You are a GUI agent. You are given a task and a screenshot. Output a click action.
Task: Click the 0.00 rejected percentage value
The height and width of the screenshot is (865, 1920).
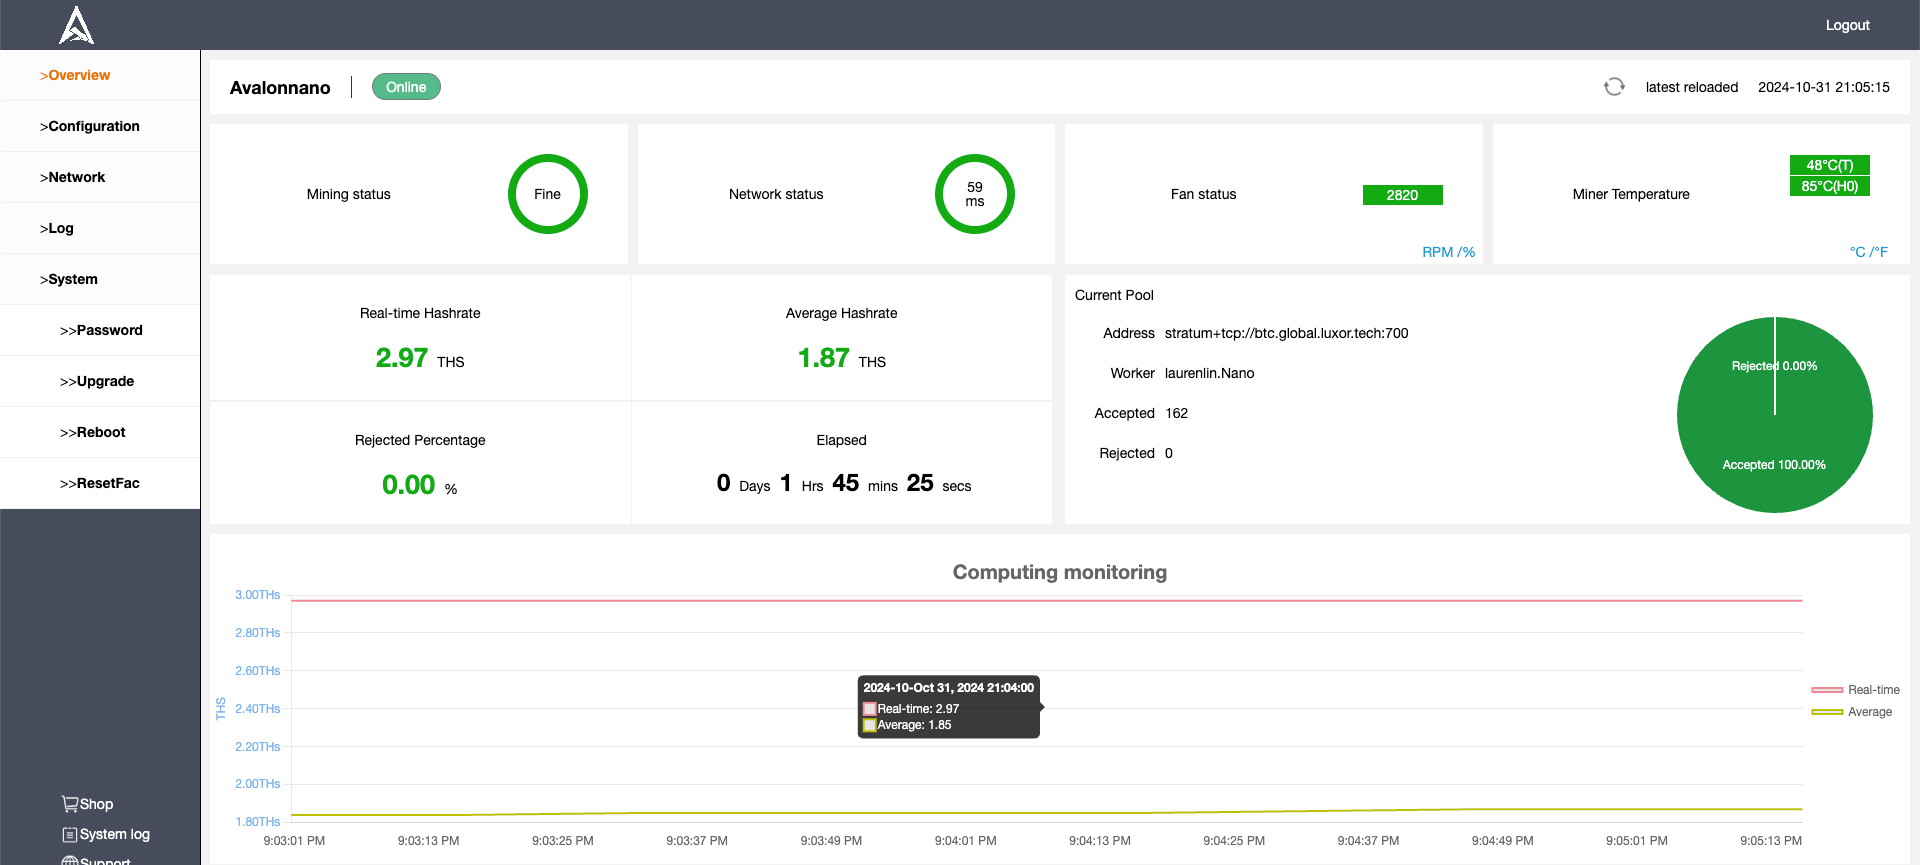408,485
